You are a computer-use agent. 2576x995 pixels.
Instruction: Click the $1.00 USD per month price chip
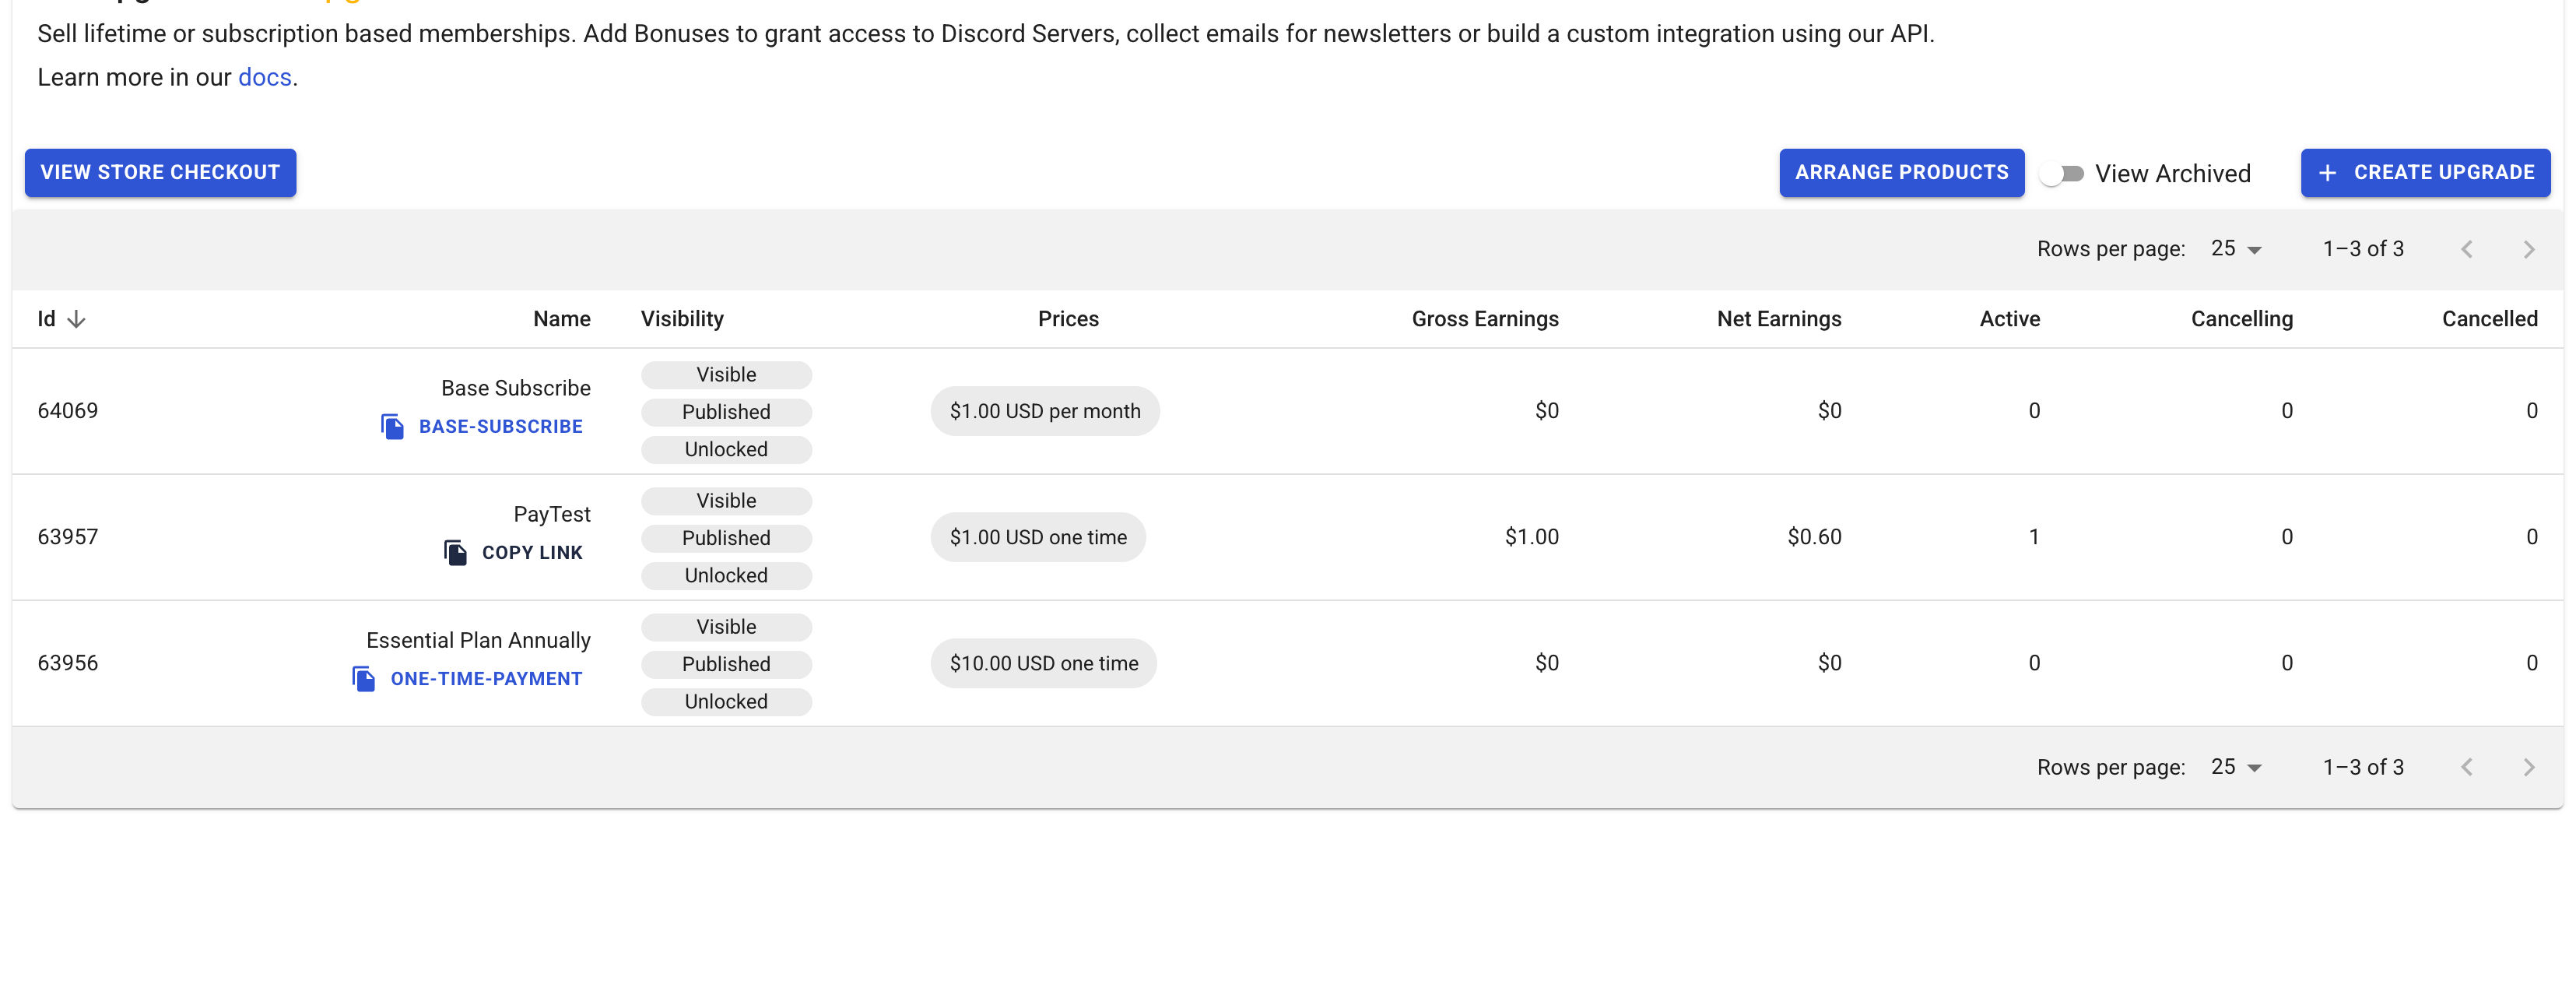pos(1044,411)
